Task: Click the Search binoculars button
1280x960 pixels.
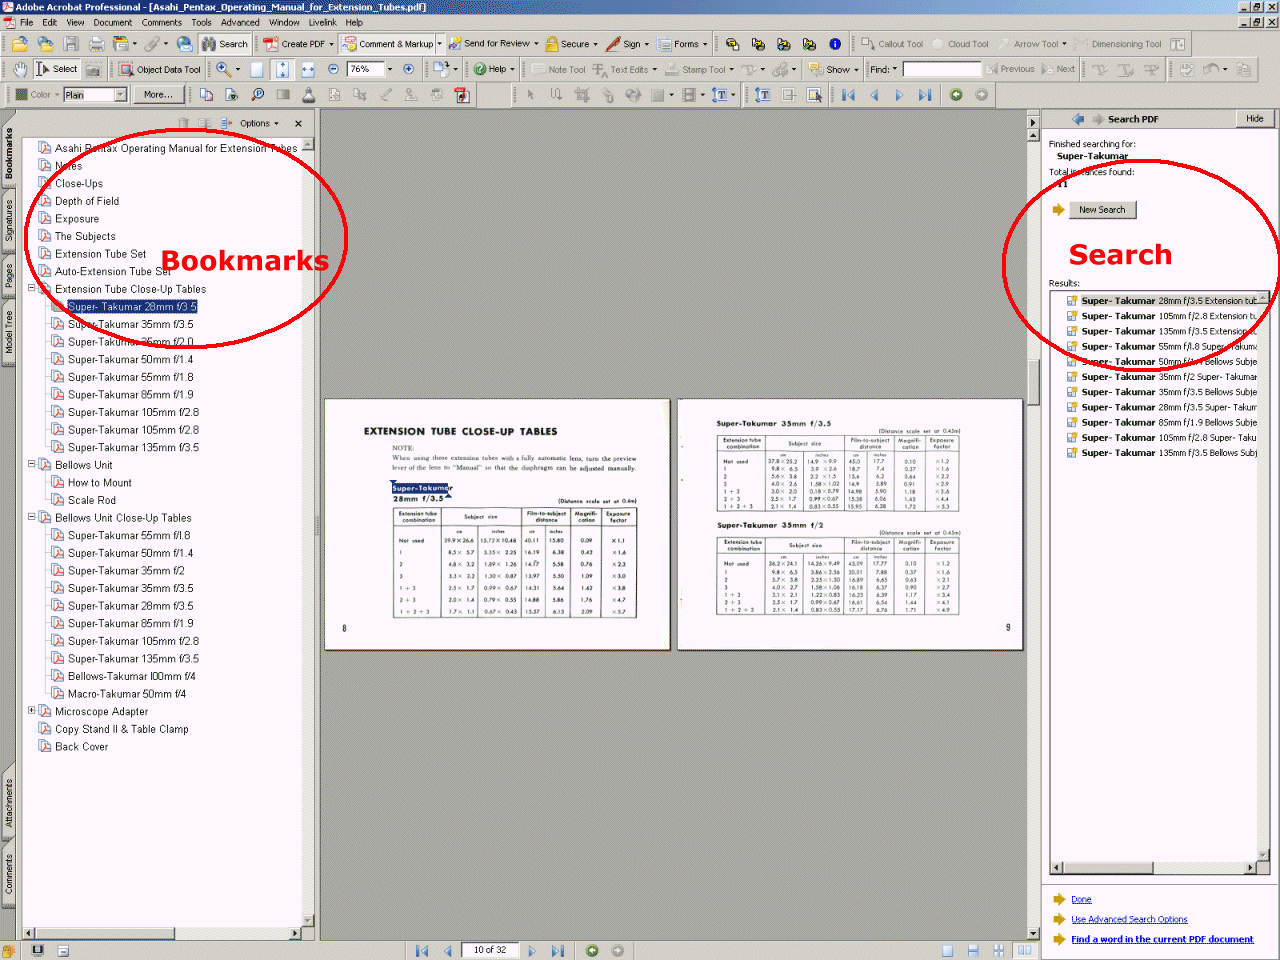Action: pyautogui.click(x=225, y=44)
